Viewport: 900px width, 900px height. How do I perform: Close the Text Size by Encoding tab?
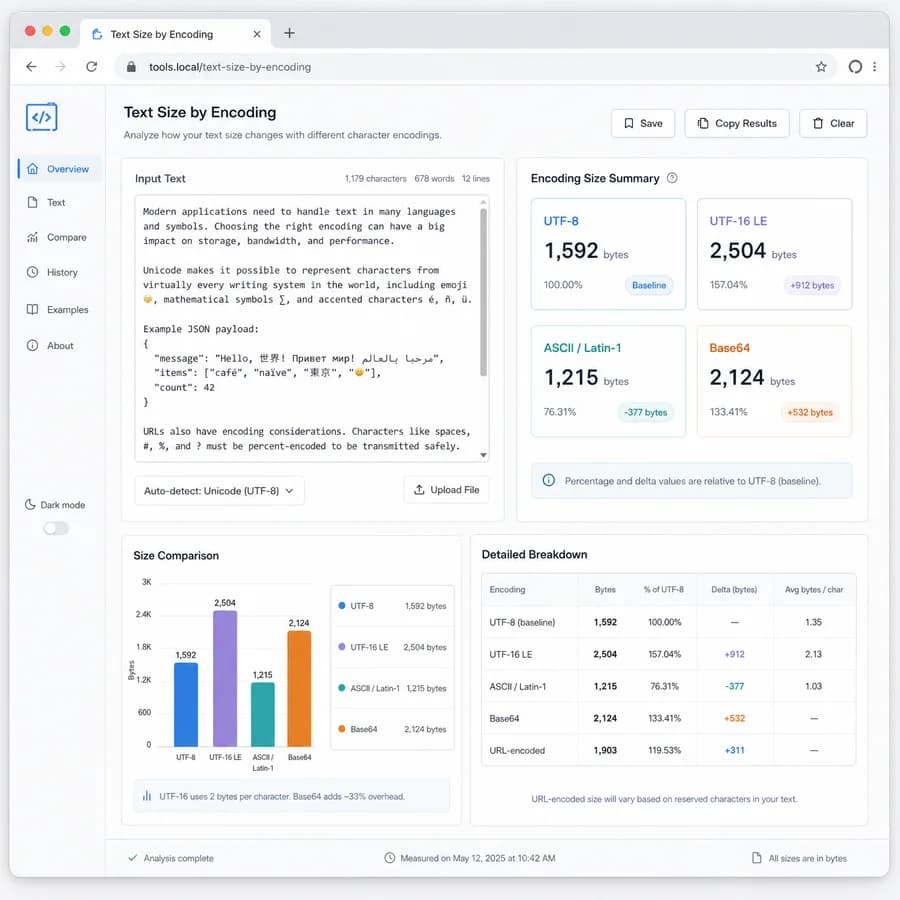257,34
